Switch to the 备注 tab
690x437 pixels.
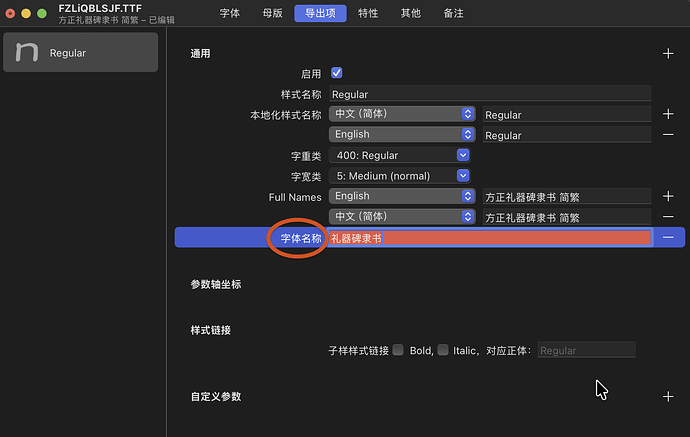[x=453, y=13]
